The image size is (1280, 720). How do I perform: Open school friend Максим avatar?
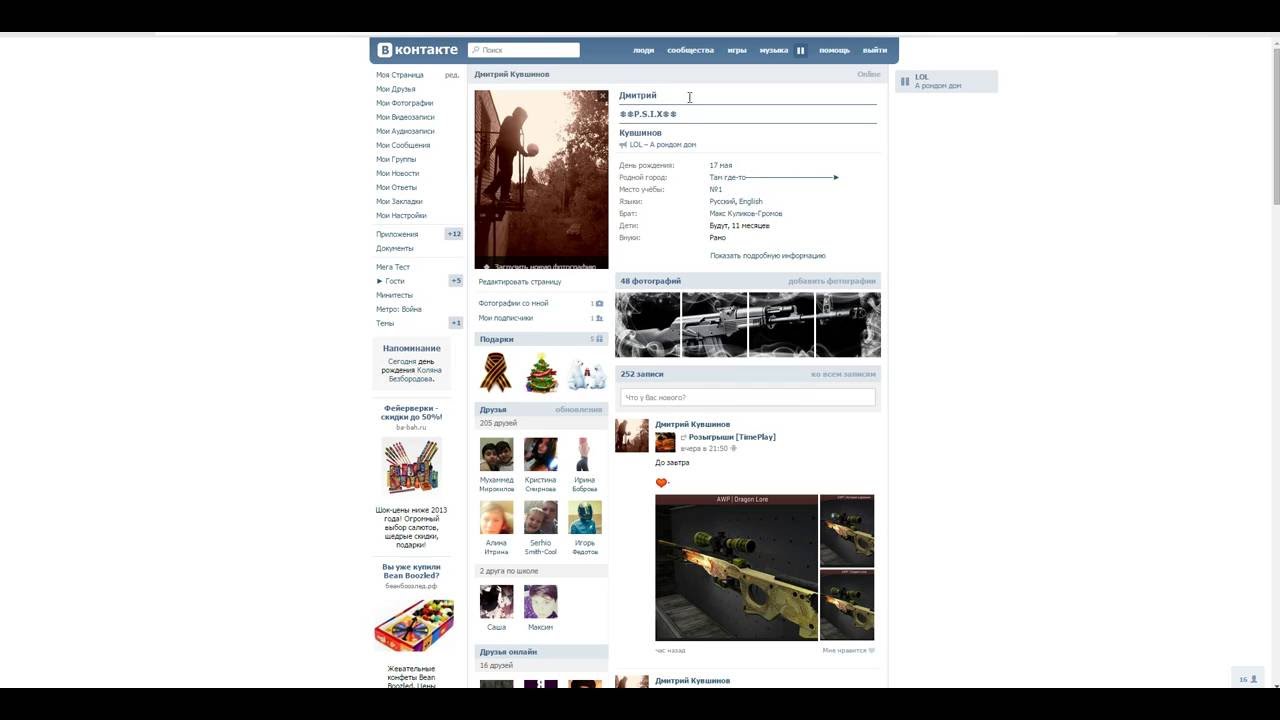[x=541, y=602]
